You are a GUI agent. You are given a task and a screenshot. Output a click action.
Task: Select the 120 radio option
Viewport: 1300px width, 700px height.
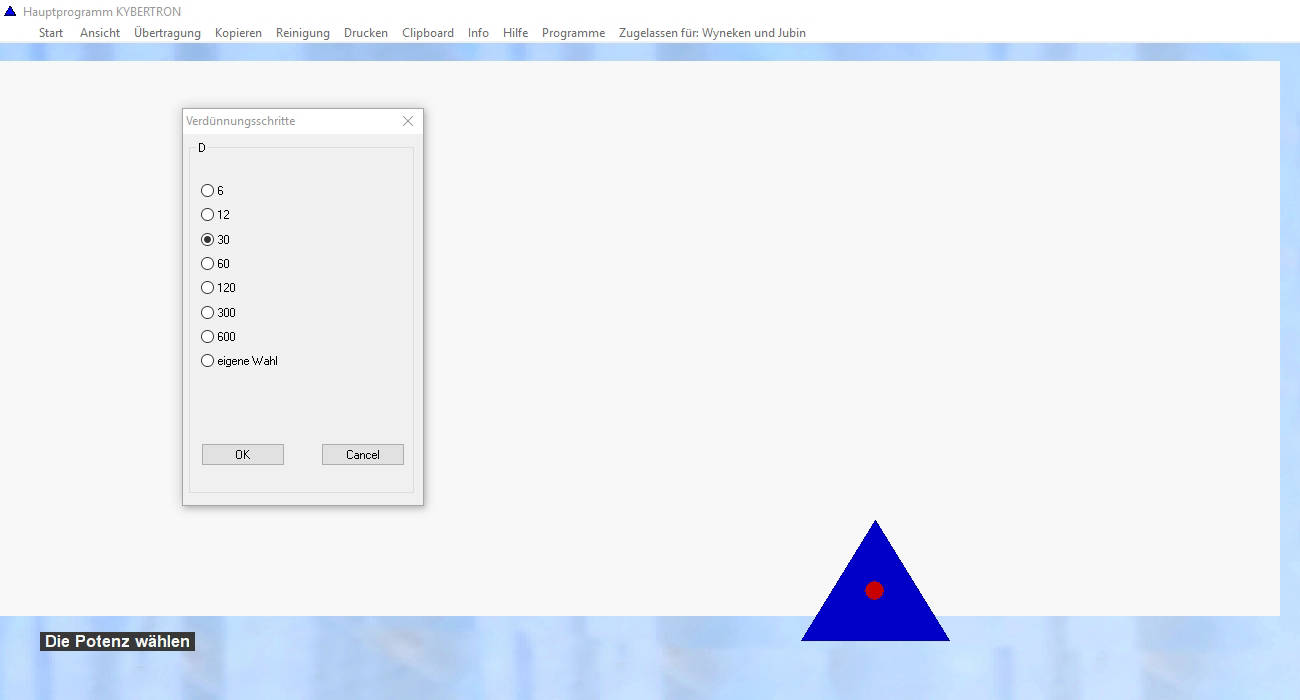click(208, 288)
